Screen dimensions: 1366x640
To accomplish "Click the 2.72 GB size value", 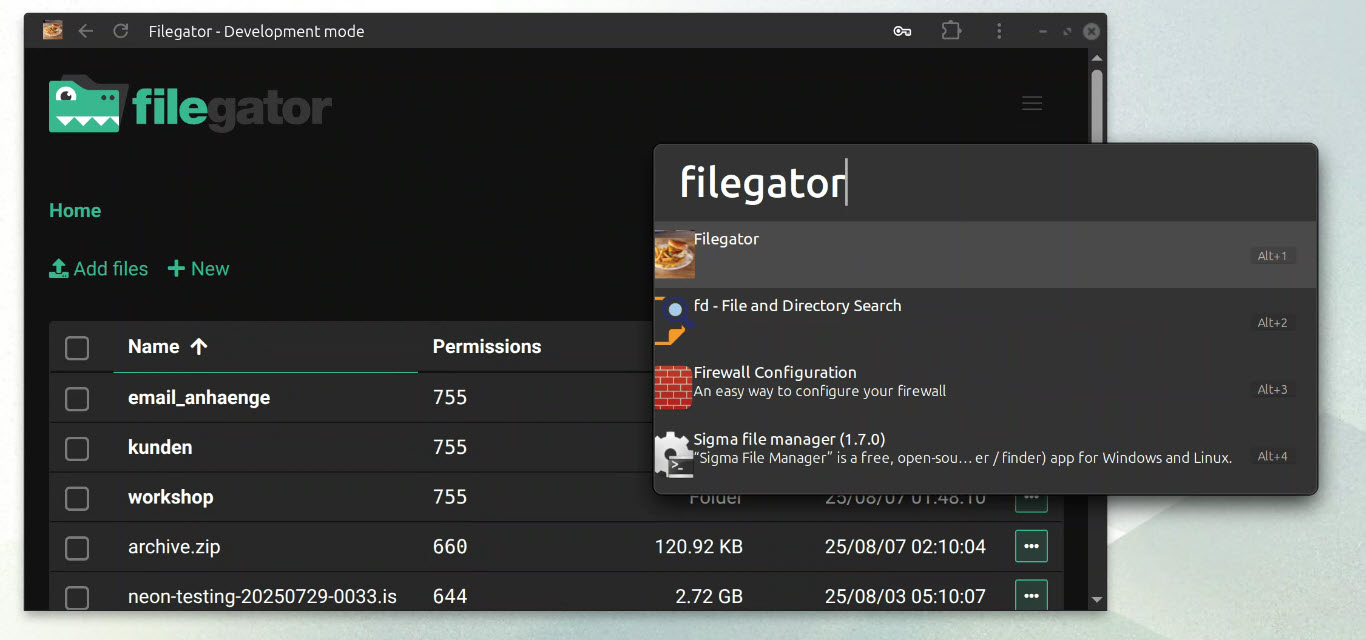I will [x=709, y=597].
